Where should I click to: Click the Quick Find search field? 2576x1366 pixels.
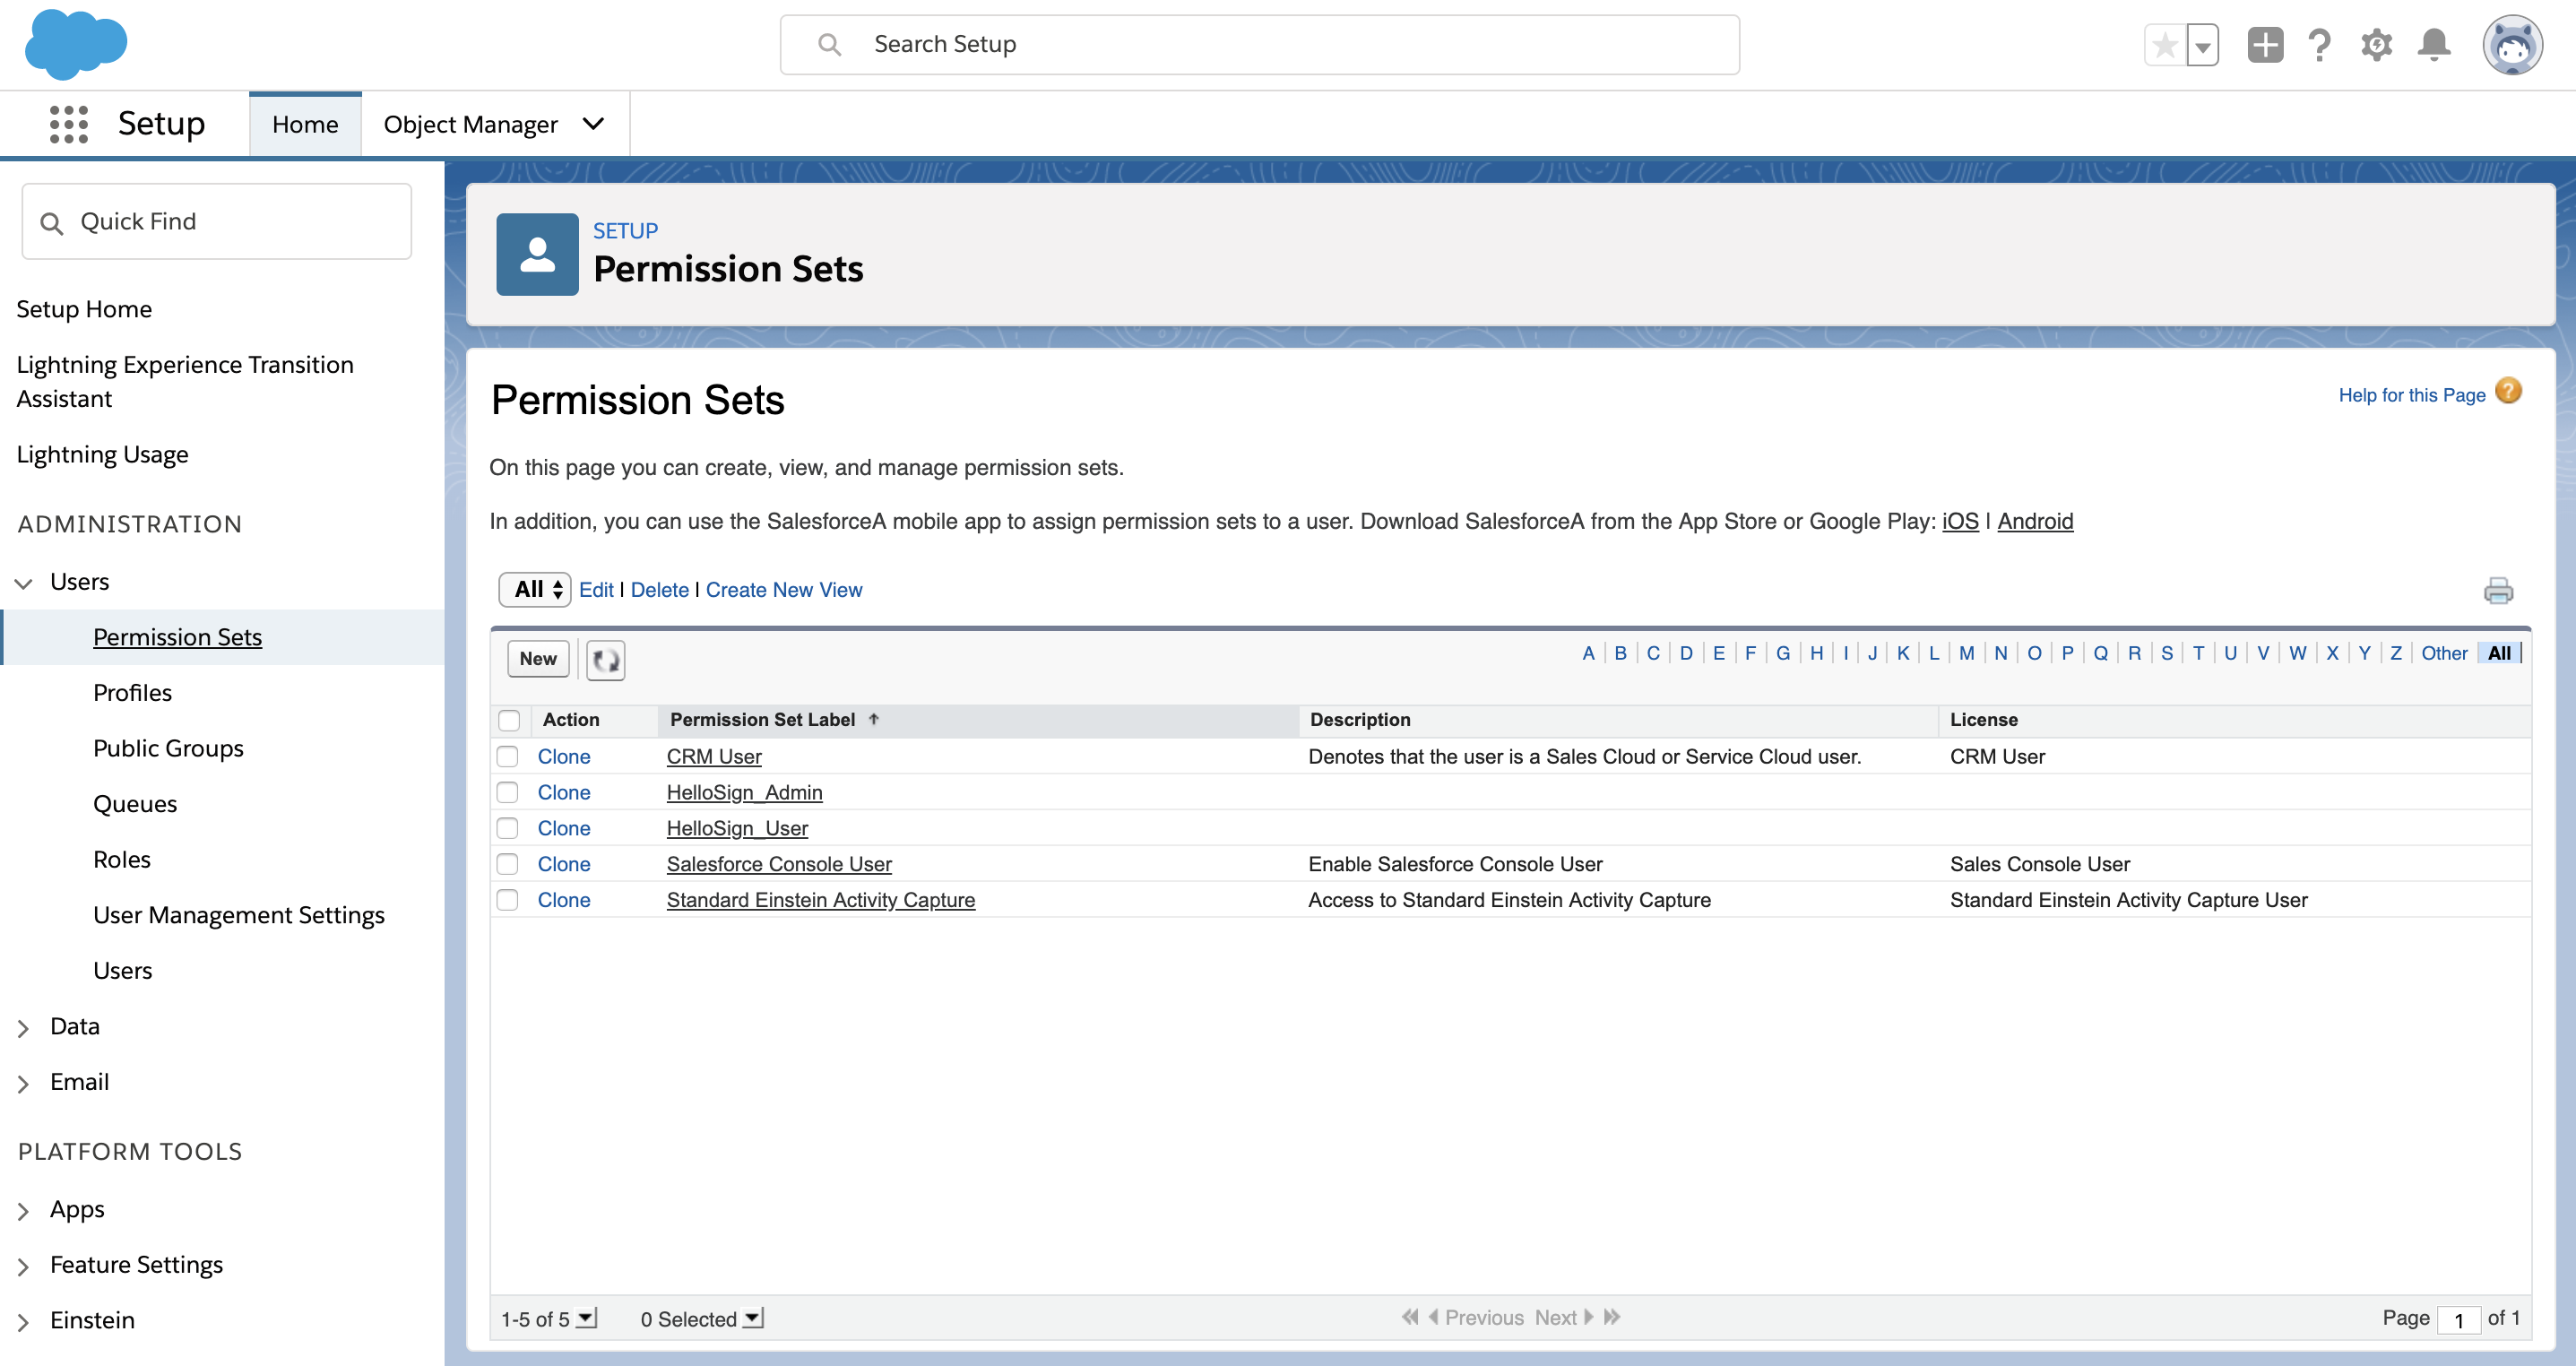pos(217,222)
